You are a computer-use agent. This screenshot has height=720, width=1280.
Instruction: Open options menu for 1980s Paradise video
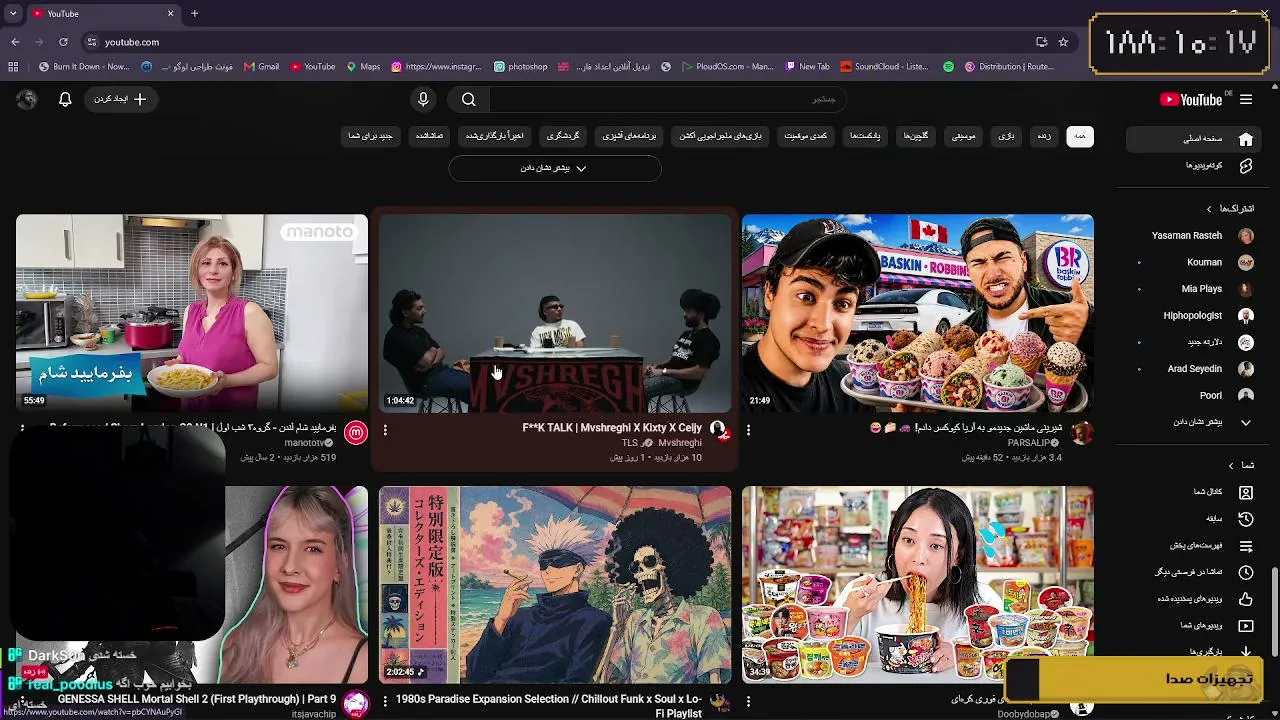[x=385, y=702]
